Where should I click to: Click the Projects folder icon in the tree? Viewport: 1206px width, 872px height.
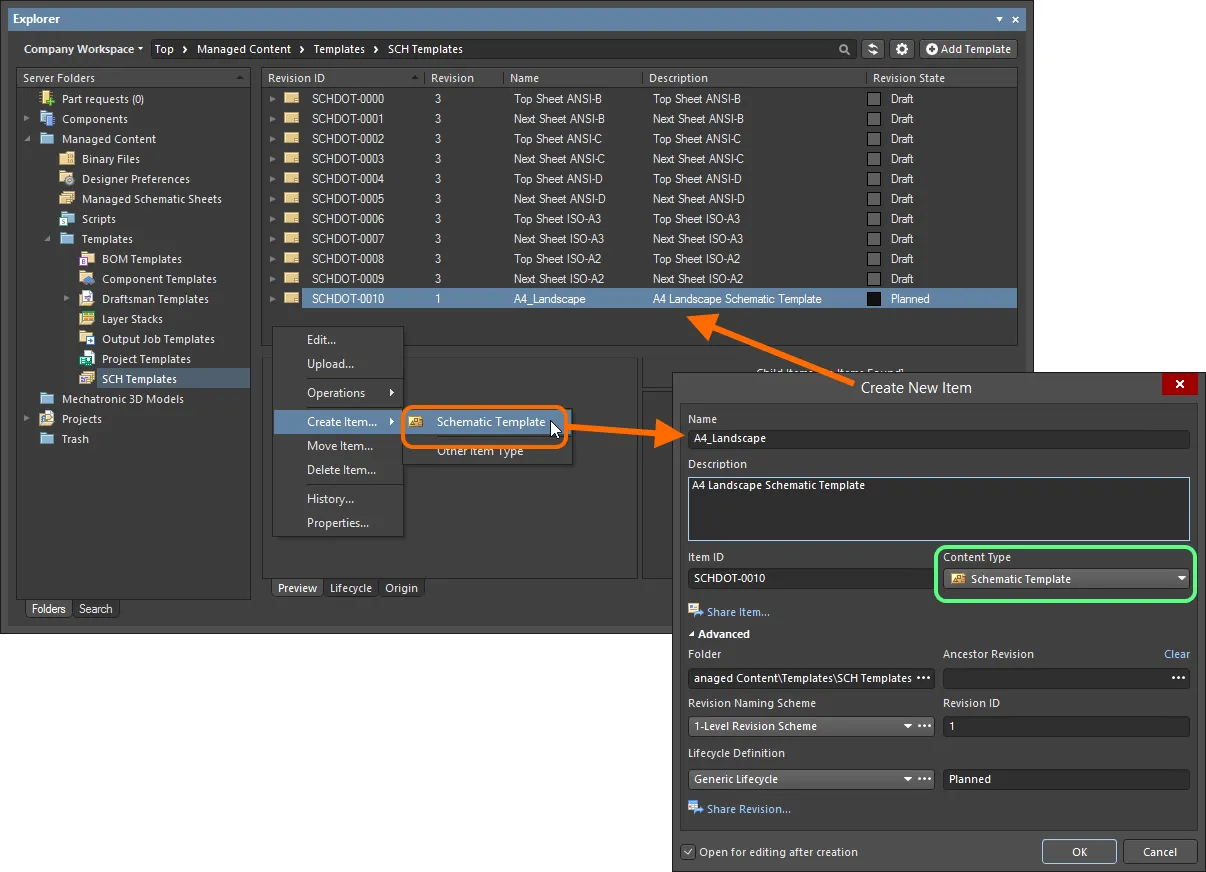(x=47, y=419)
